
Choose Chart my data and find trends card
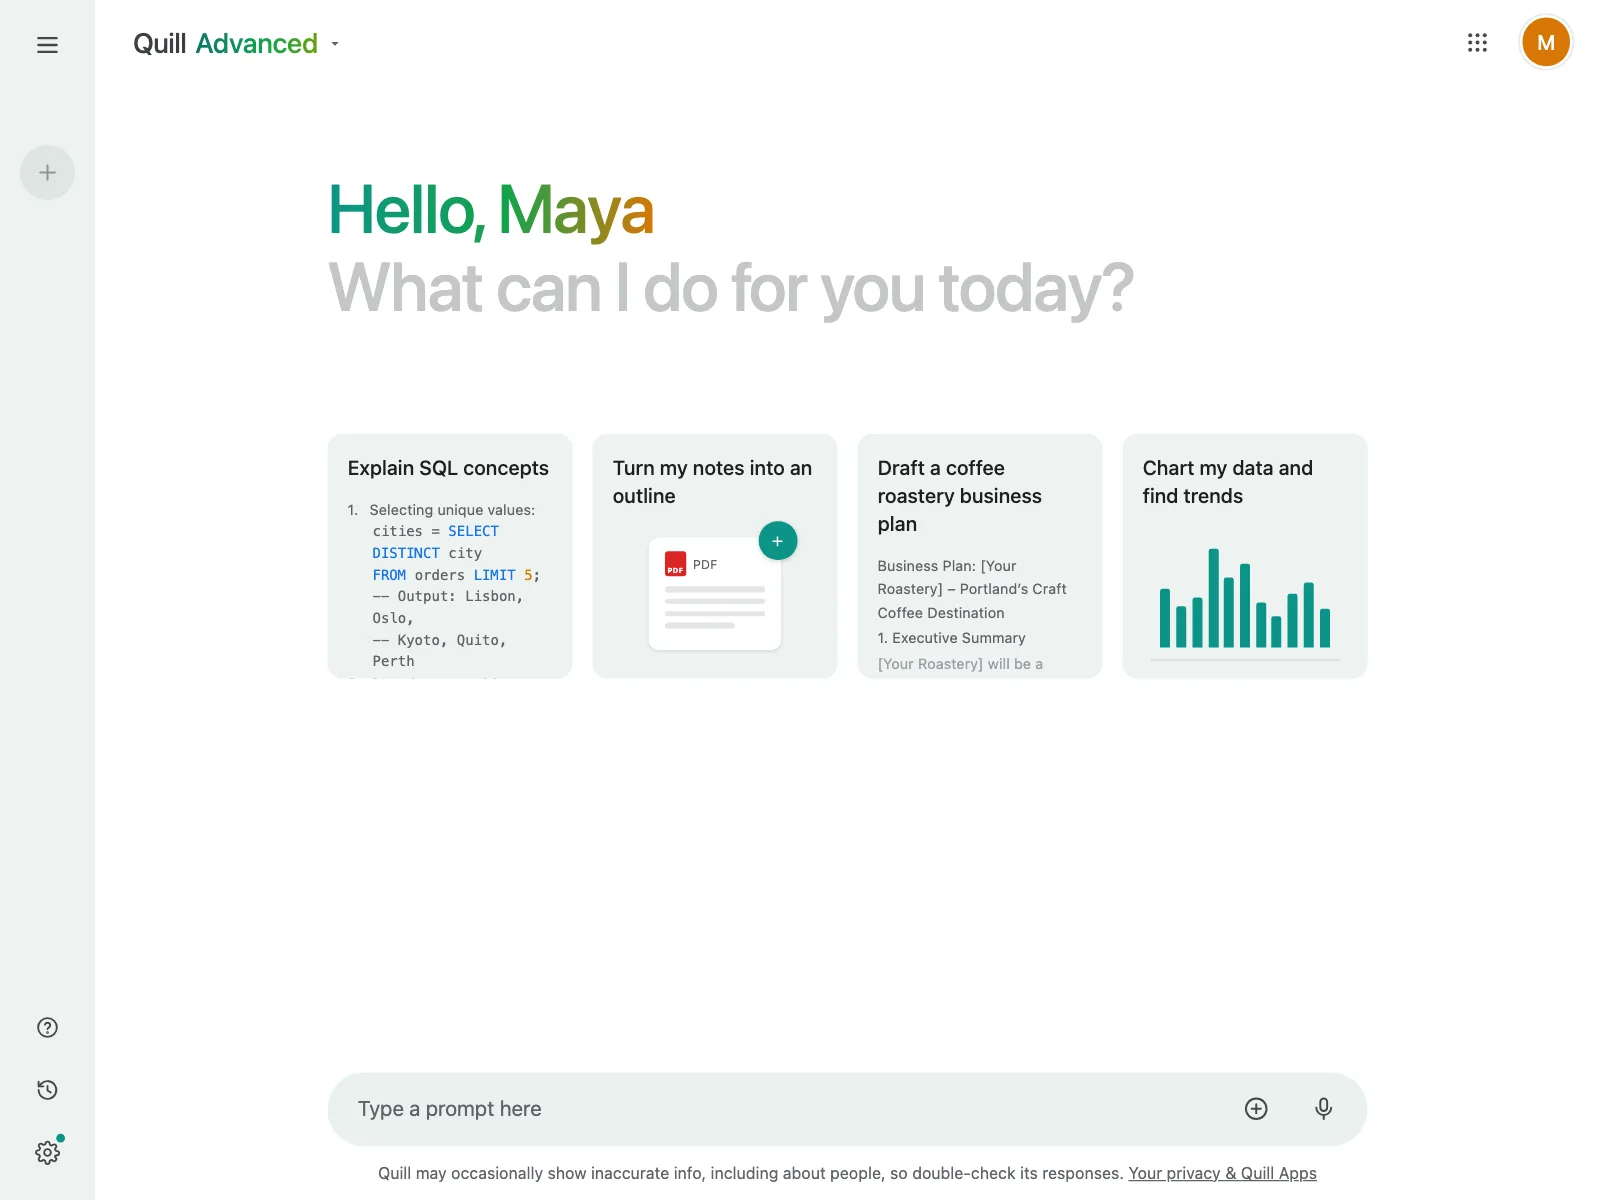[x=1245, y=556]
